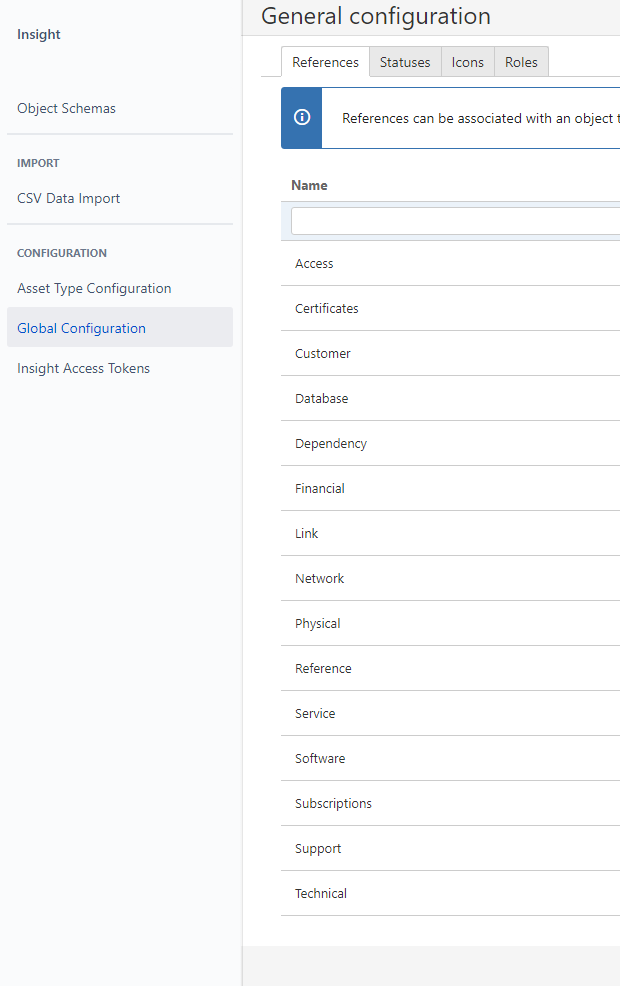Select the Access reference row
Screen dimensions: 620x986
[314, 264]
